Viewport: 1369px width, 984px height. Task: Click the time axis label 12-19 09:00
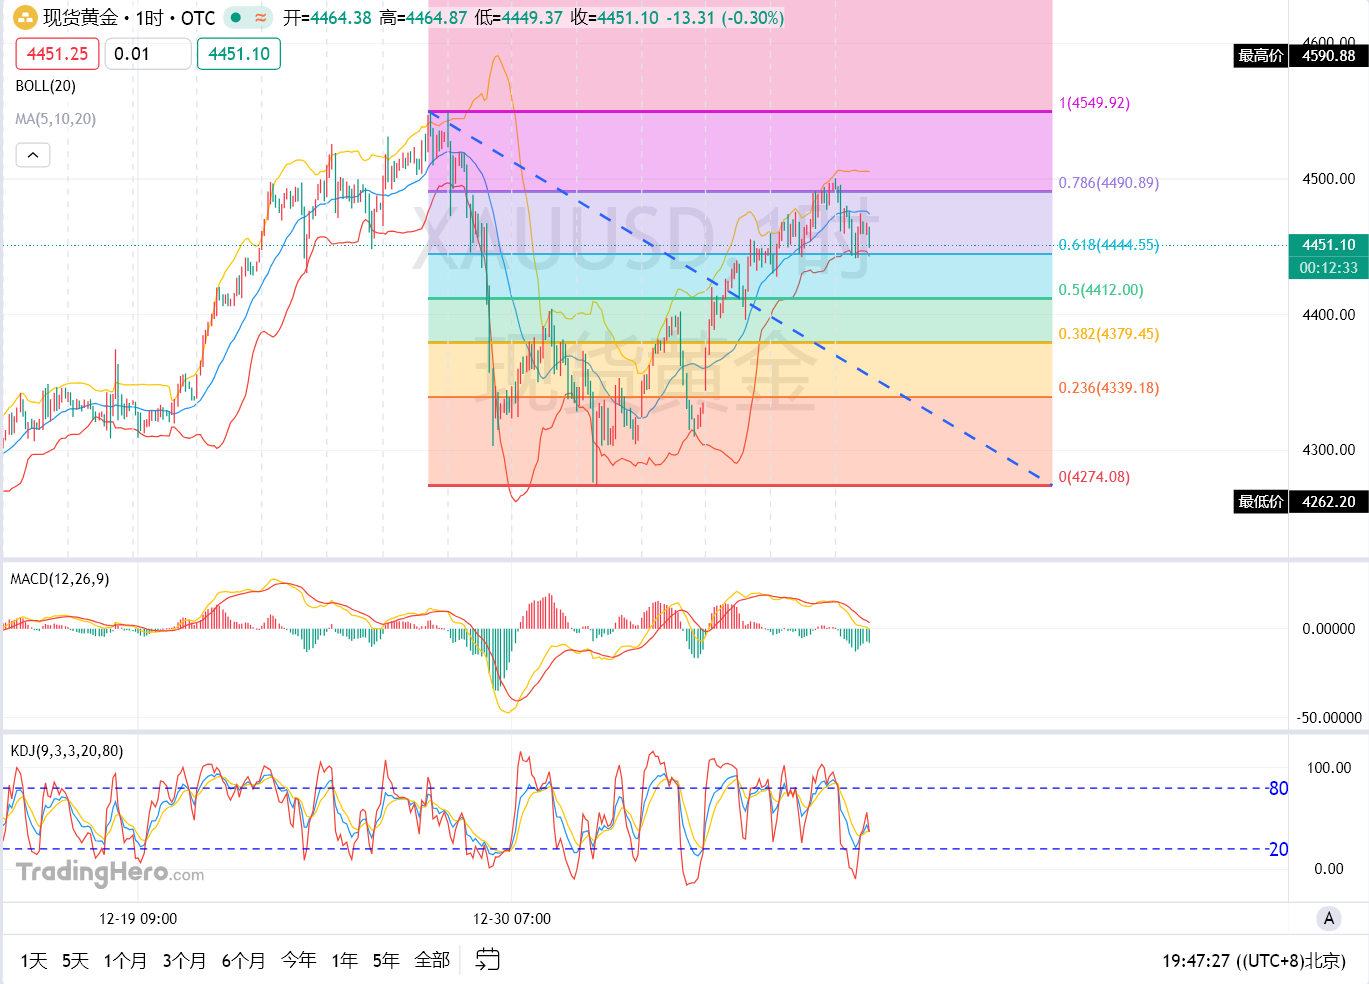pos(138,919)
